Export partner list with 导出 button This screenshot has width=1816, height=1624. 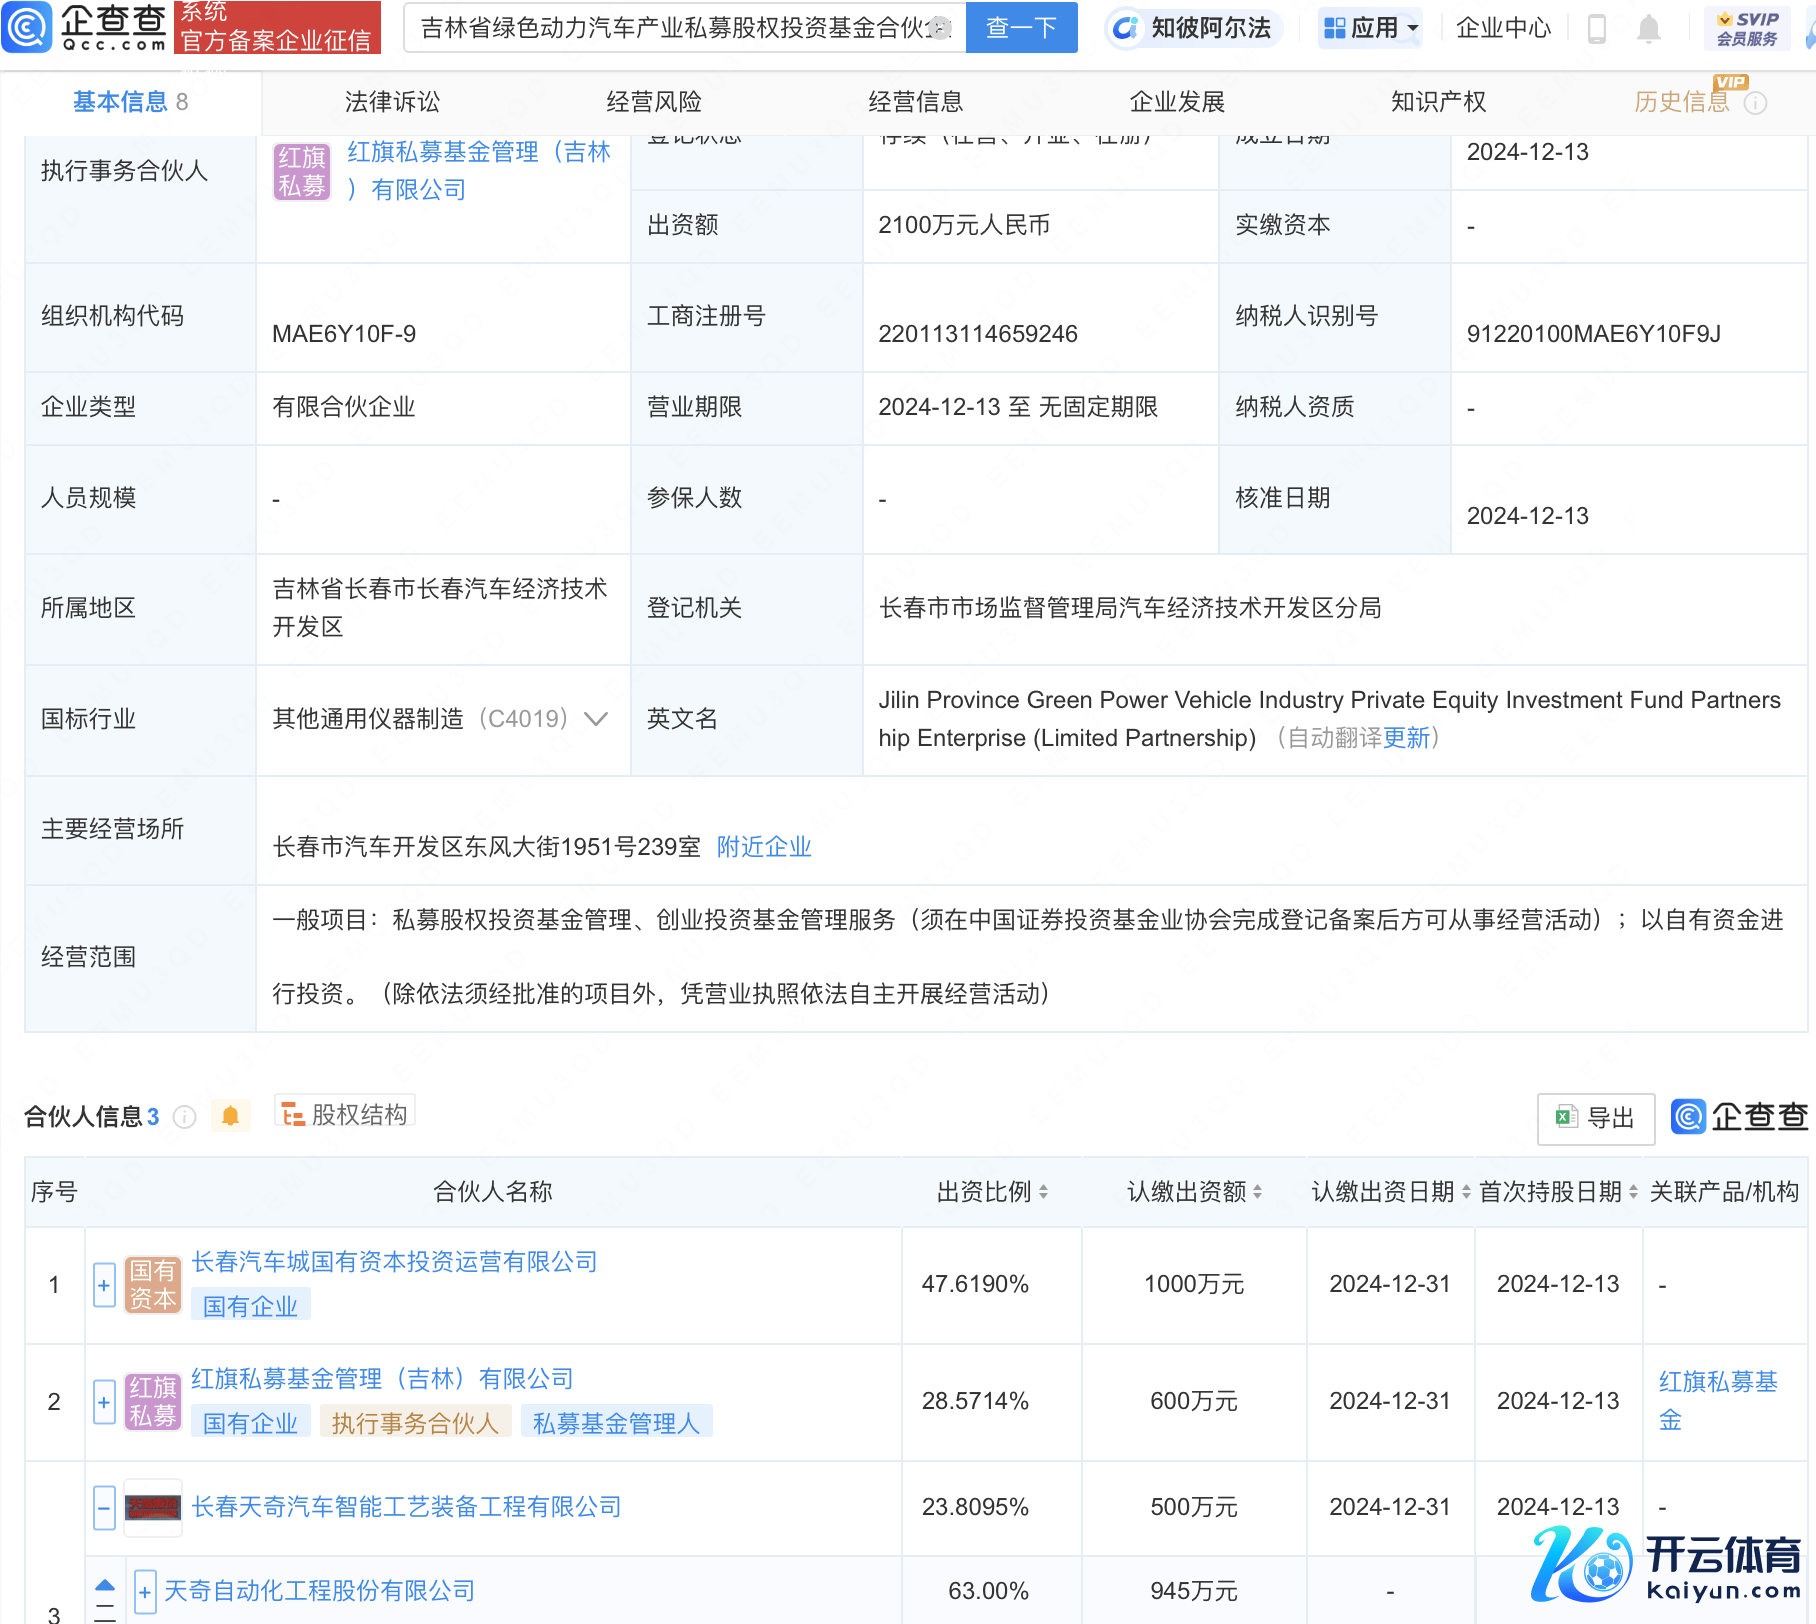coord(1595,1118)
